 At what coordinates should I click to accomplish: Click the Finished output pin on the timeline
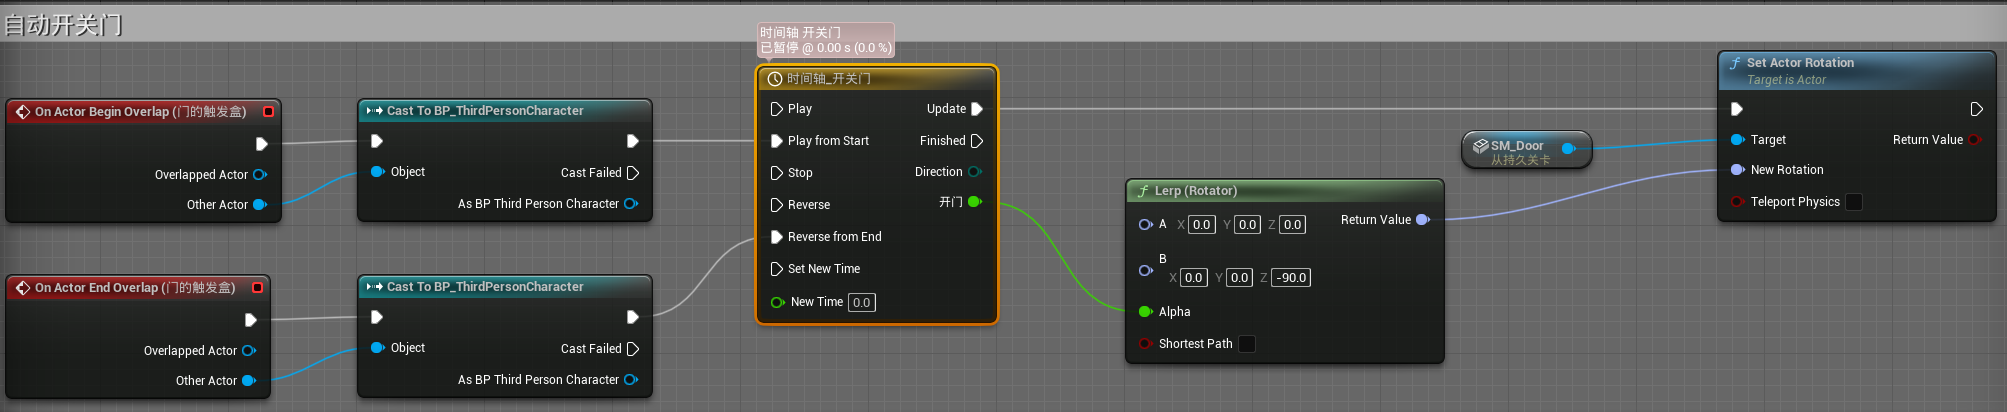977,141
